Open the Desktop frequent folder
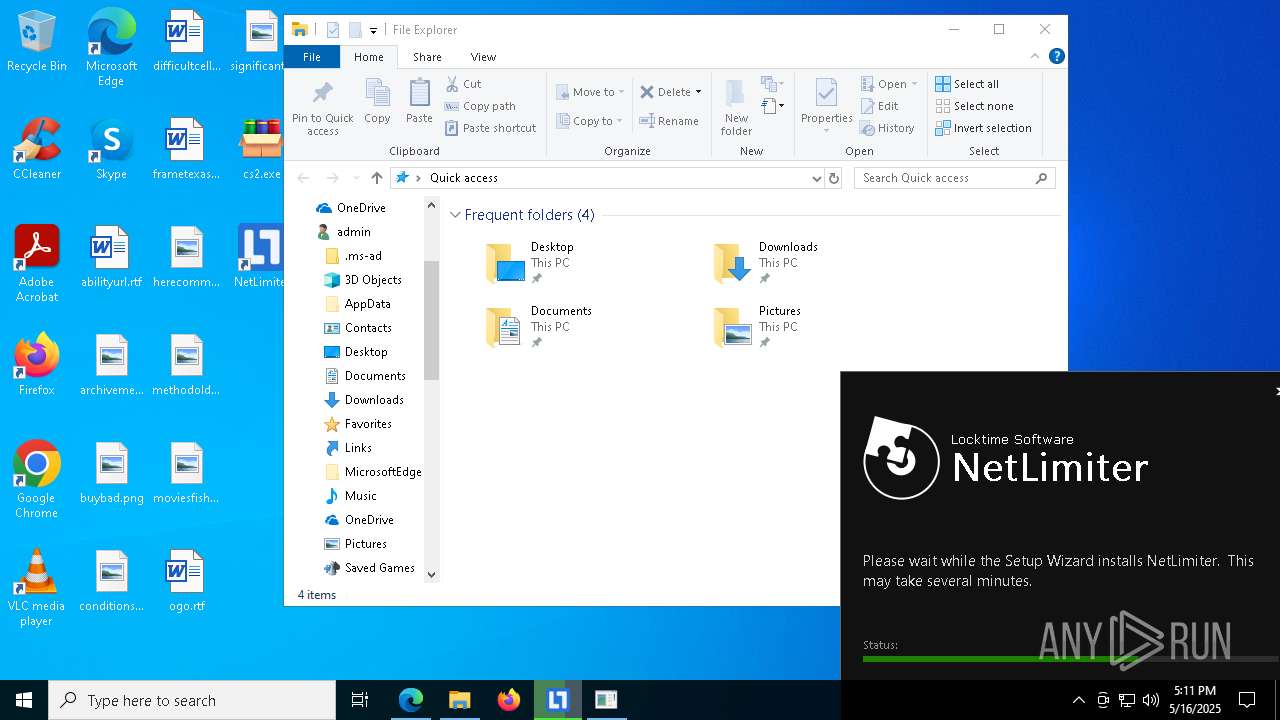 click(x=531, y=263)
